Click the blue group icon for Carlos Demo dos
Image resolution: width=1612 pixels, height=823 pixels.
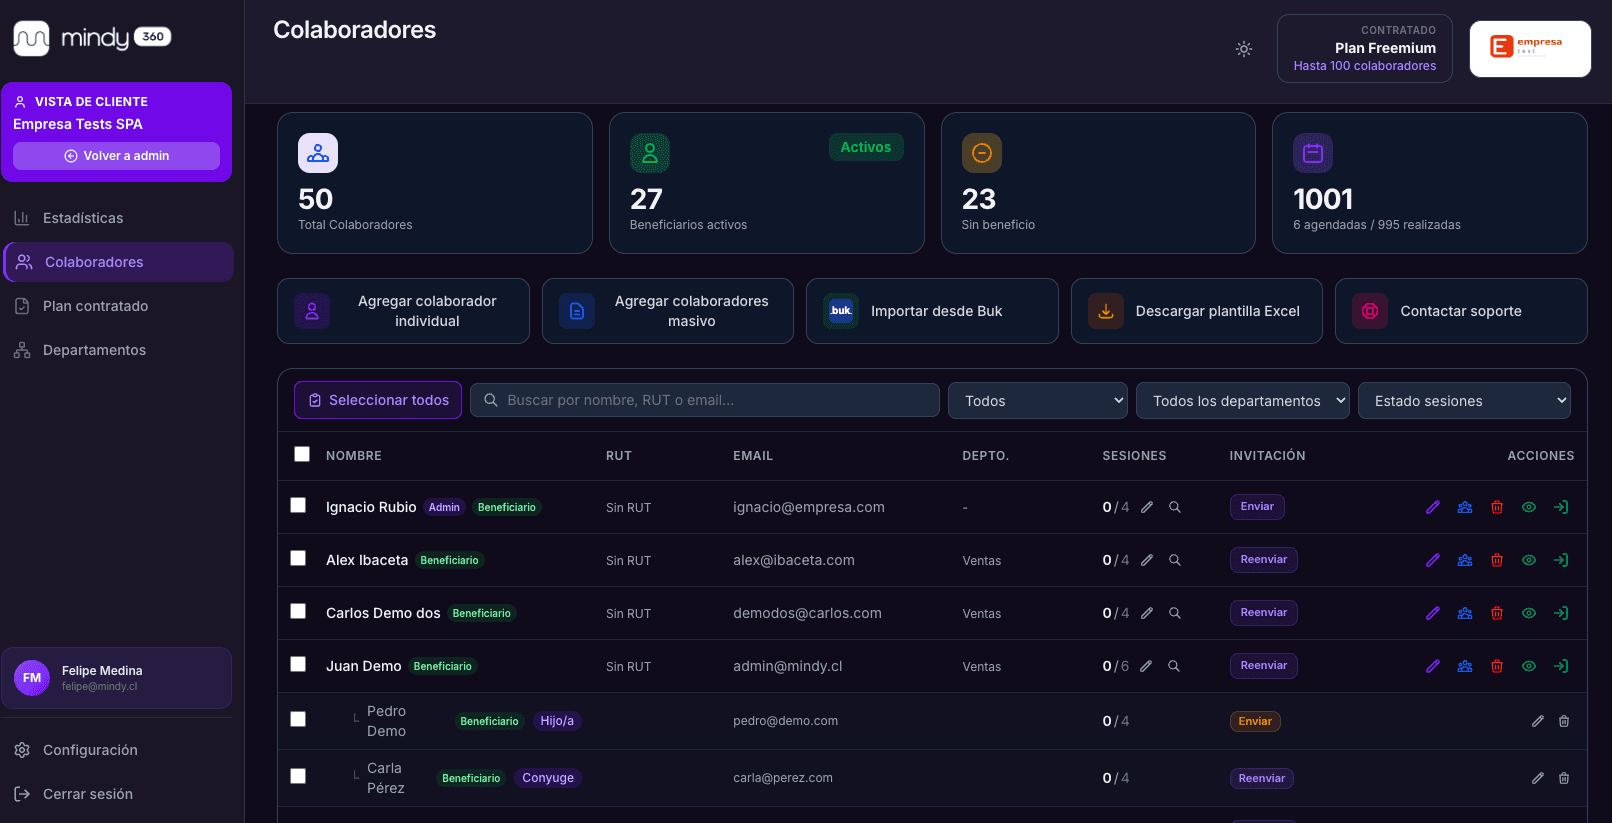tap(1465, 613)
